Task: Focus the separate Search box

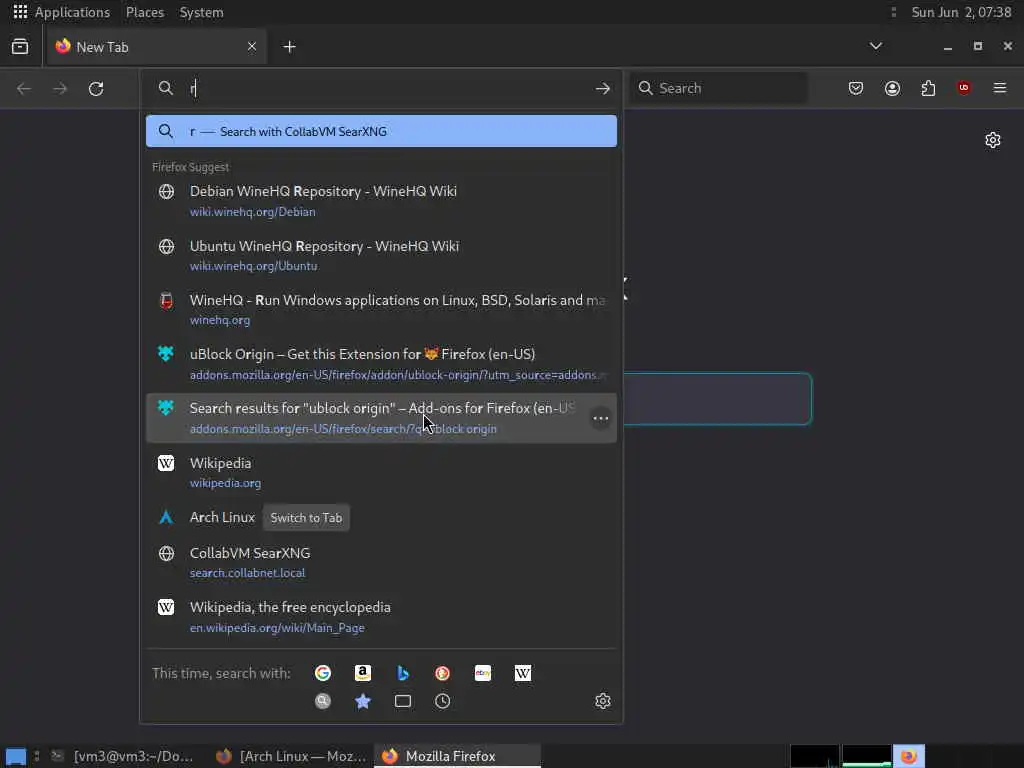Action: click(719, 88)
